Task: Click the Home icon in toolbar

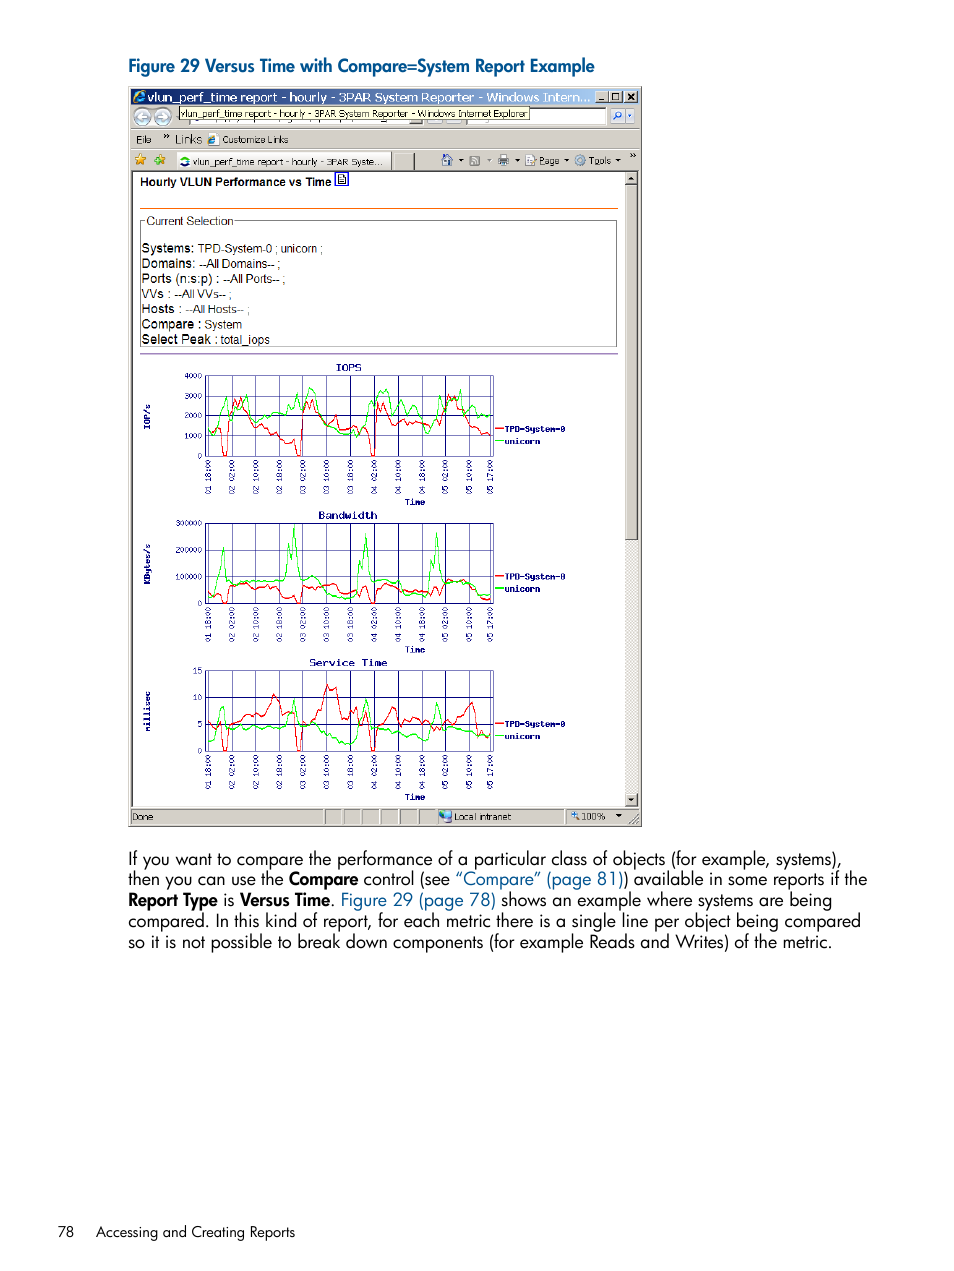Action: (447, 160)
